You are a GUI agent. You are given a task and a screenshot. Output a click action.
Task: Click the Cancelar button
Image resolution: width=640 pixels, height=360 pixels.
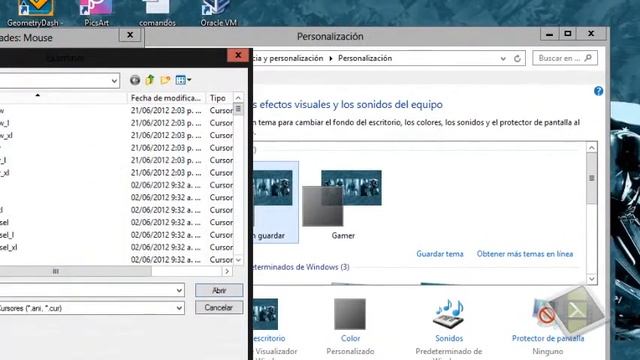click(x=219, y=307)
